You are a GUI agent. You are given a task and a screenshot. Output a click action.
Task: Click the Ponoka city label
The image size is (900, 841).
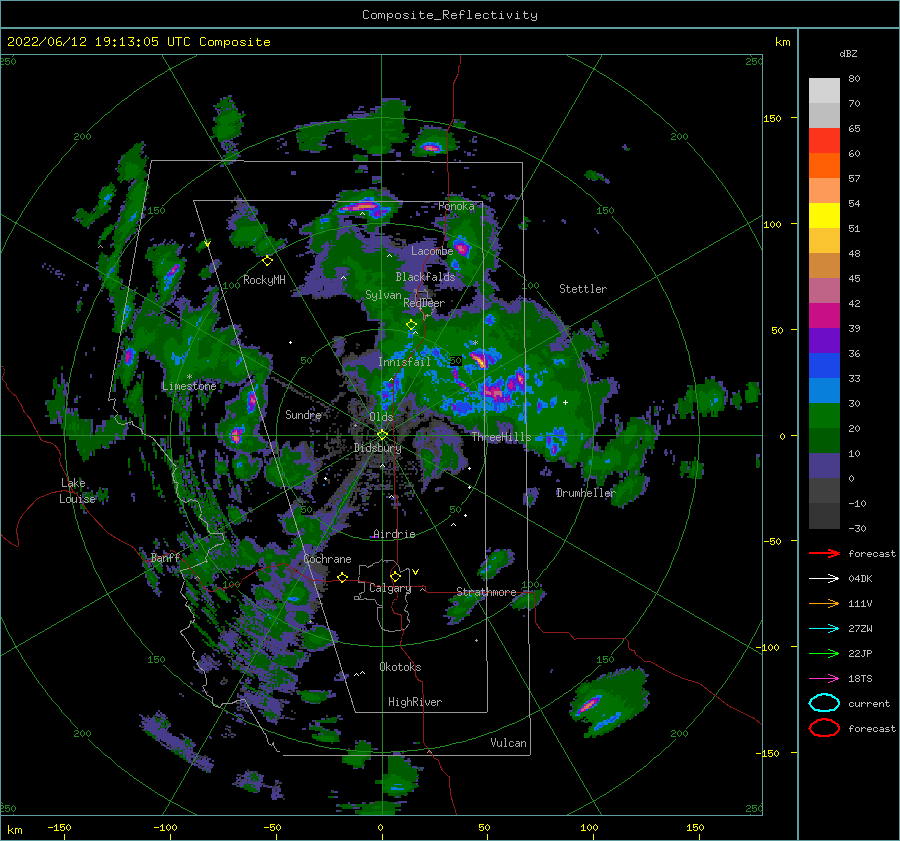[456, 206]
